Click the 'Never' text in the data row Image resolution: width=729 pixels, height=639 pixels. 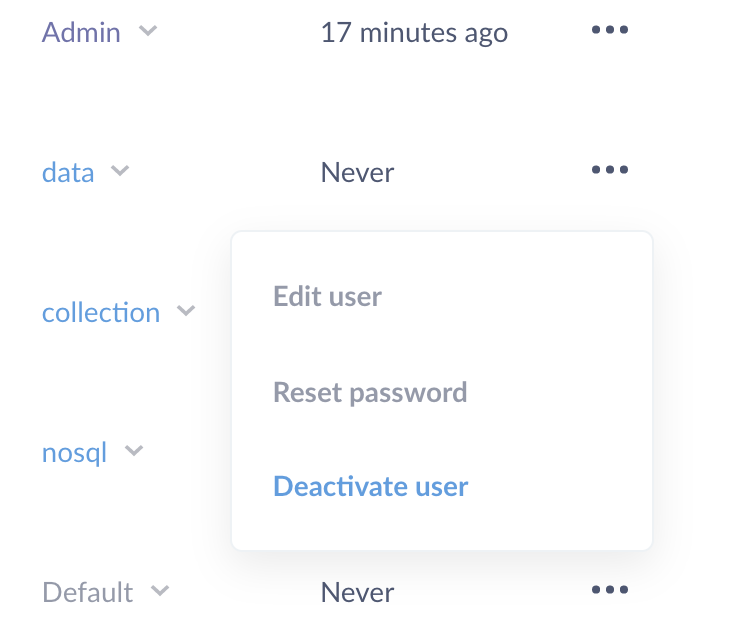tap(357, 172)
